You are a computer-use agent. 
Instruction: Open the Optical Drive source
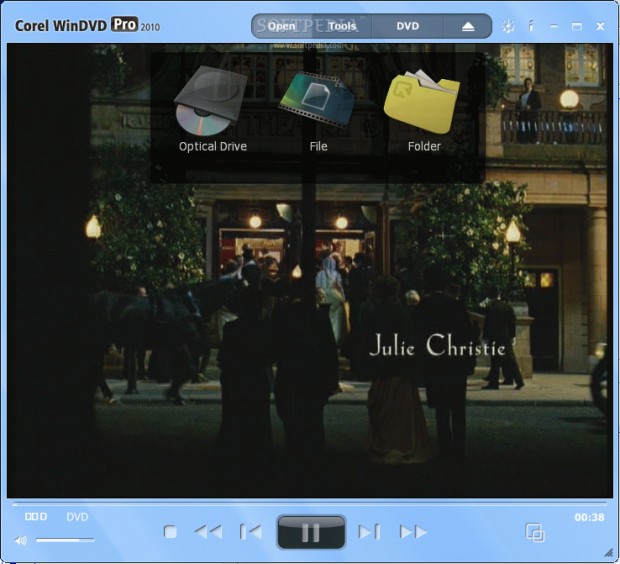(212, 109)
